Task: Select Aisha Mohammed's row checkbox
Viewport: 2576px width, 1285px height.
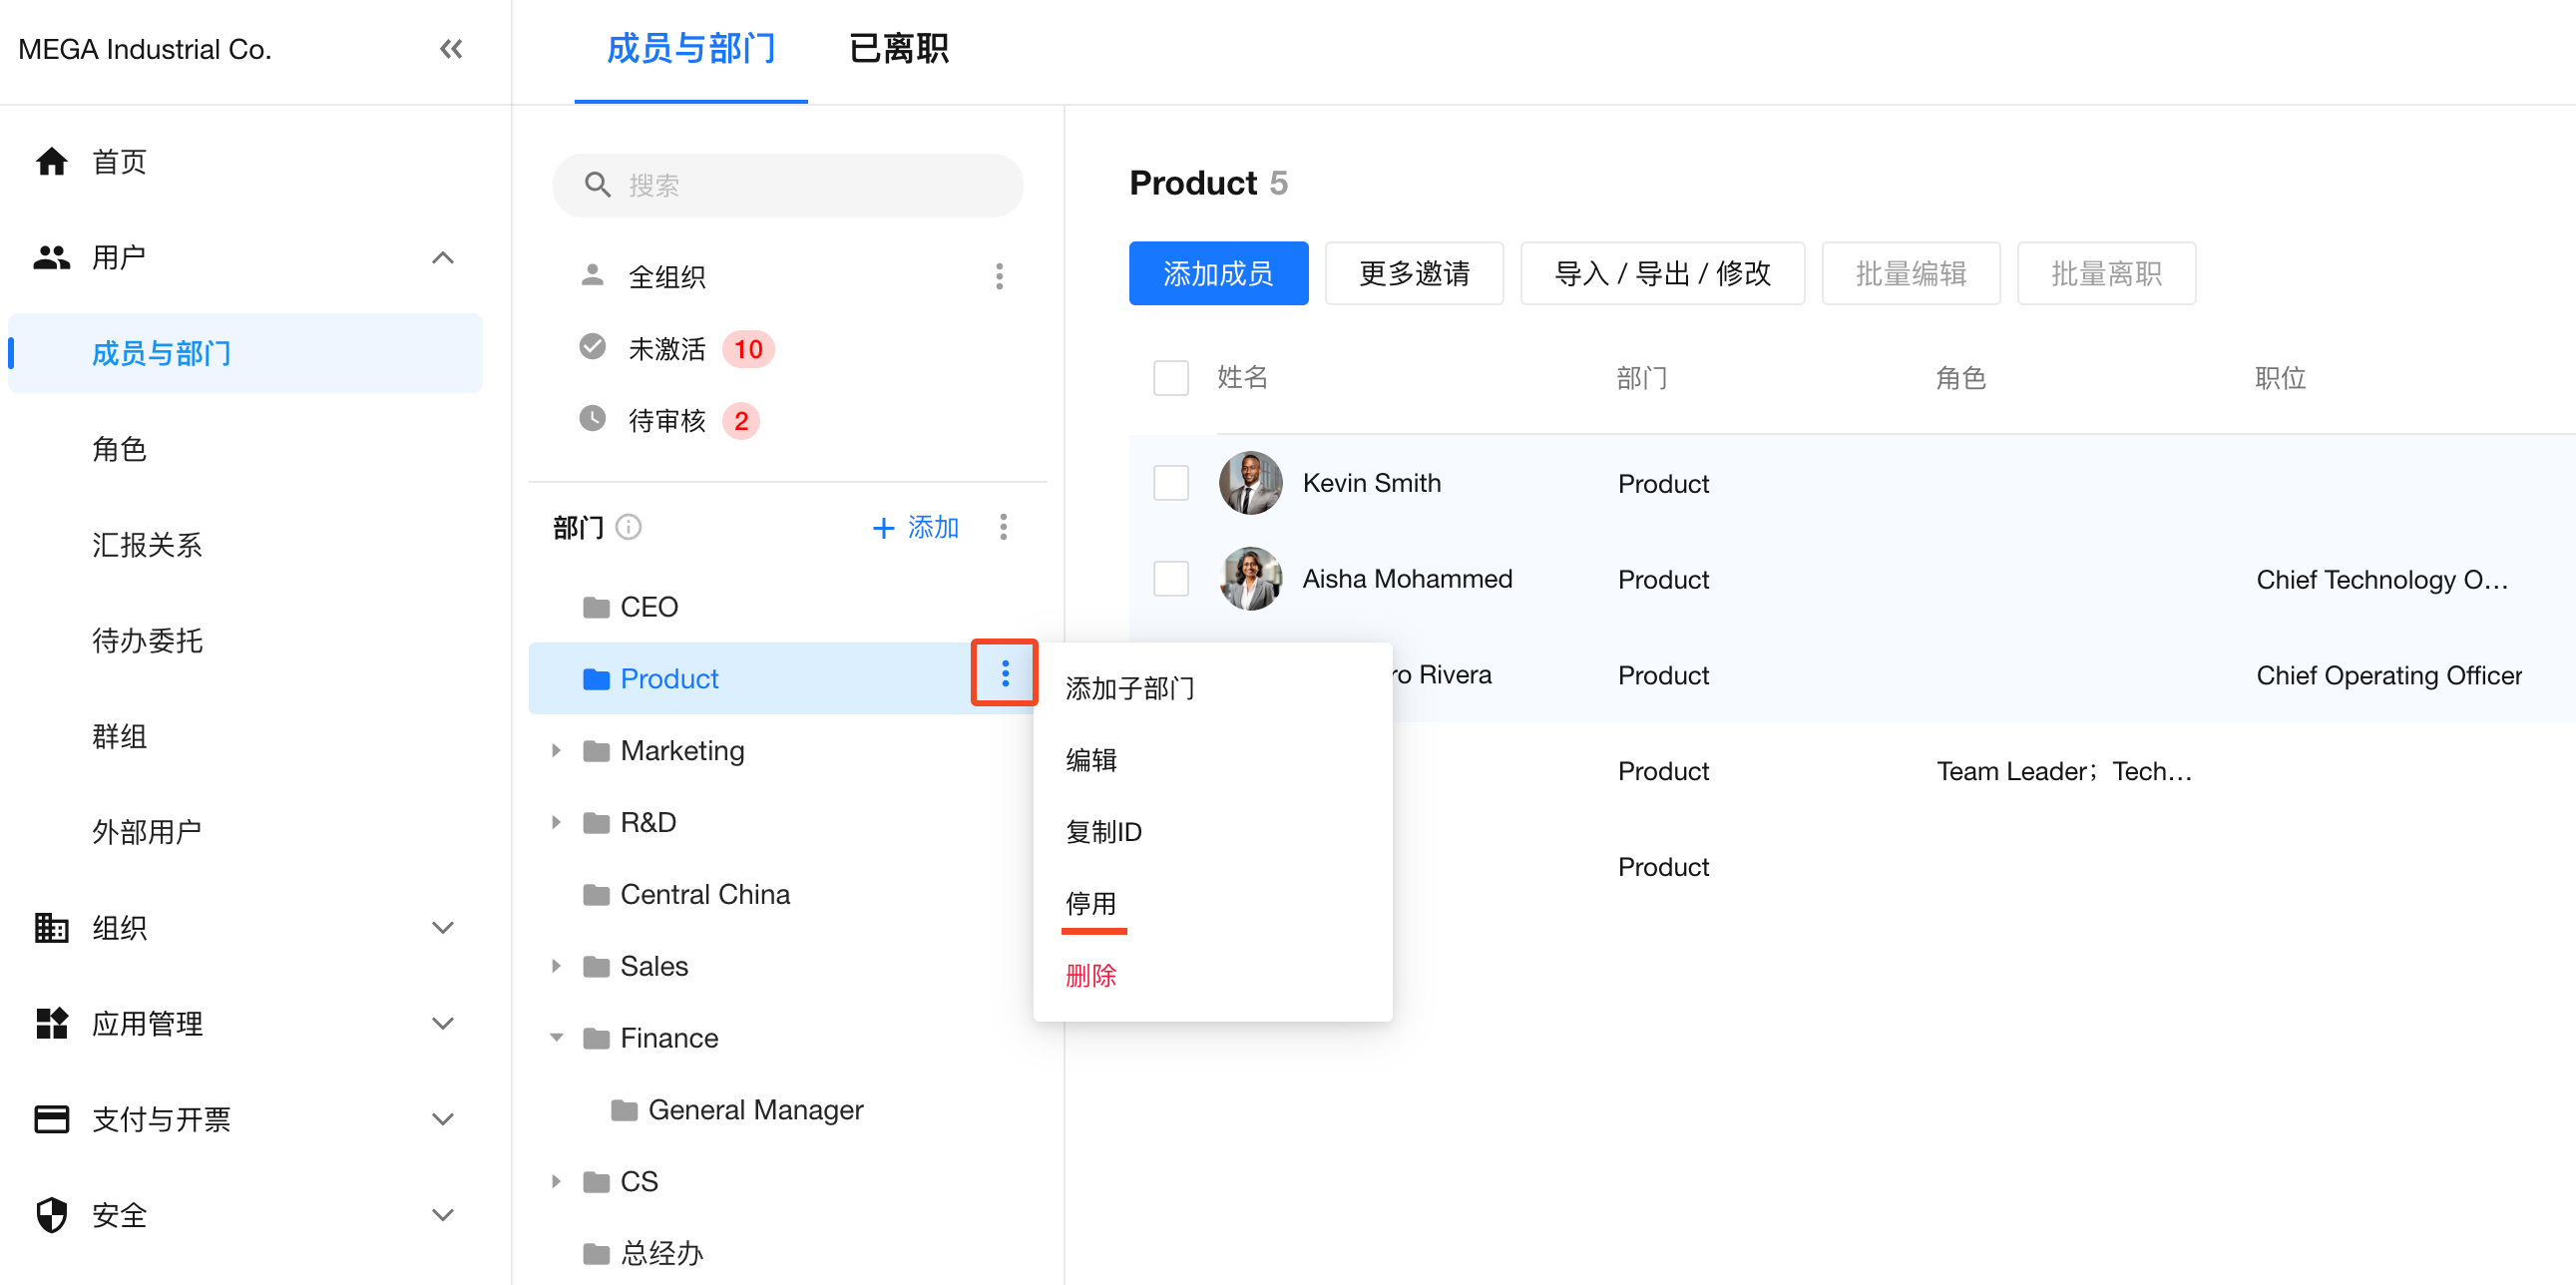Action: 1170,579
